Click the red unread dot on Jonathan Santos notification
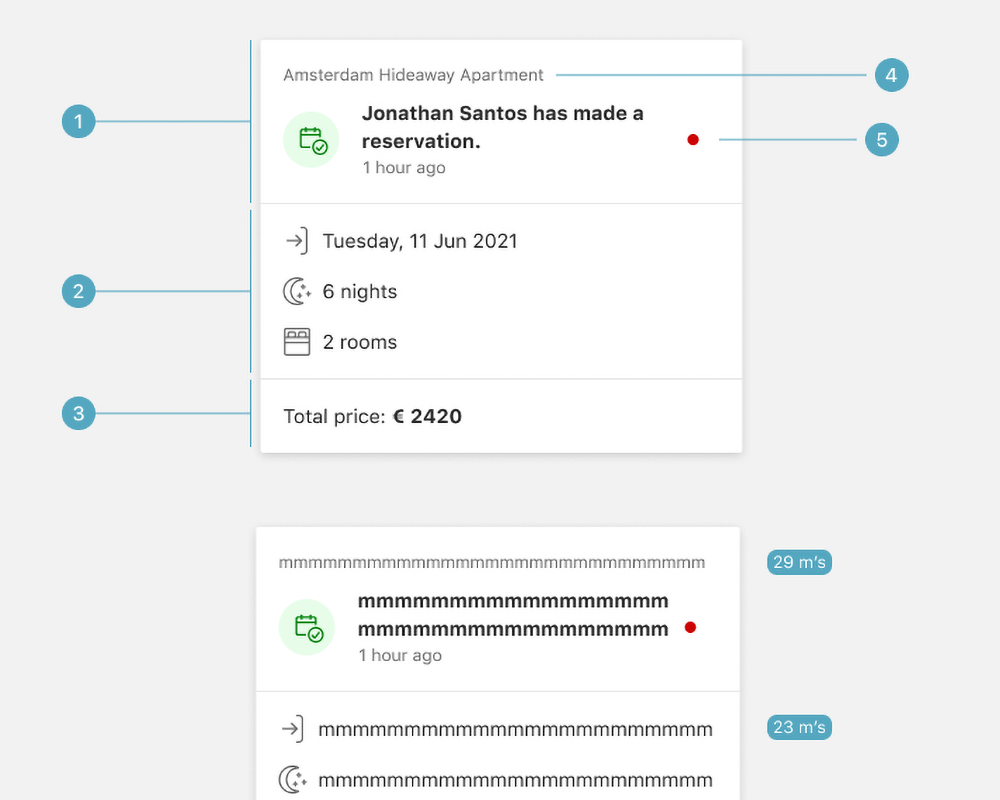1000x800 pixels. tap(693, 140)
